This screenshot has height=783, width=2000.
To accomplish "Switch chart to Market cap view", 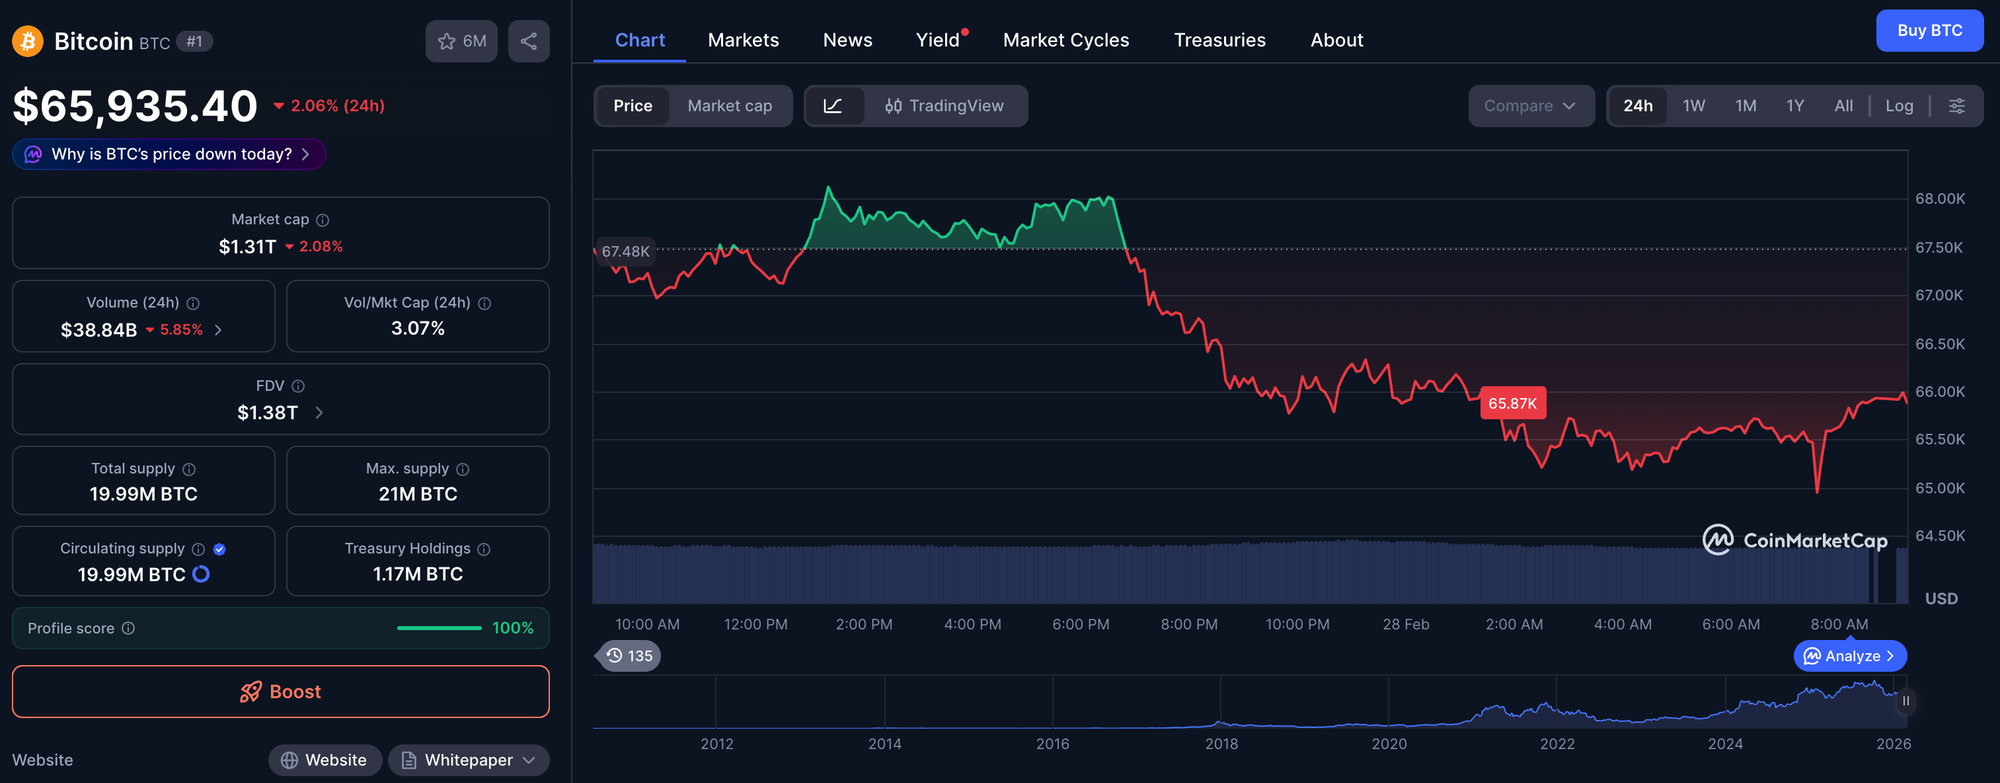I will [x=730, y=106].
